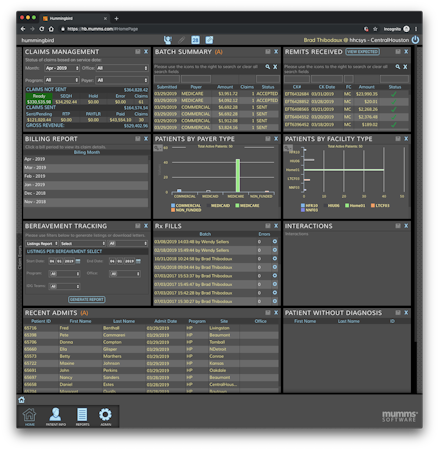This screenshot has height=450, width=439.
Task: Click the Batch Summary magnifier search icon
Action: coord(267,67)
